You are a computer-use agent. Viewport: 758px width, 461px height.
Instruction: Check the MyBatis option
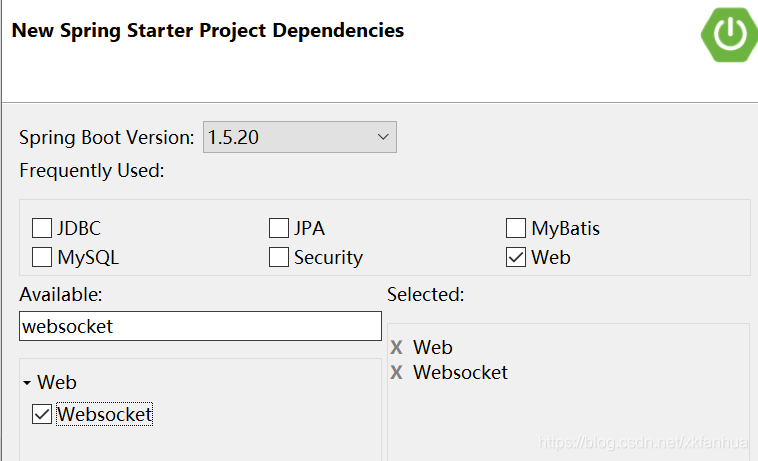pyautogui.click(x=516, y=228)
